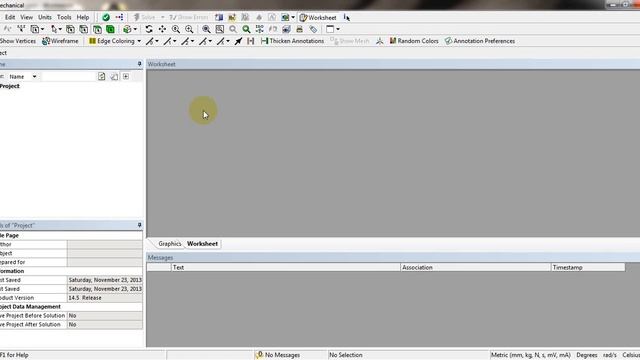
Task: Click the Metric units status bar entry
Action: click(x=531, y=355)
